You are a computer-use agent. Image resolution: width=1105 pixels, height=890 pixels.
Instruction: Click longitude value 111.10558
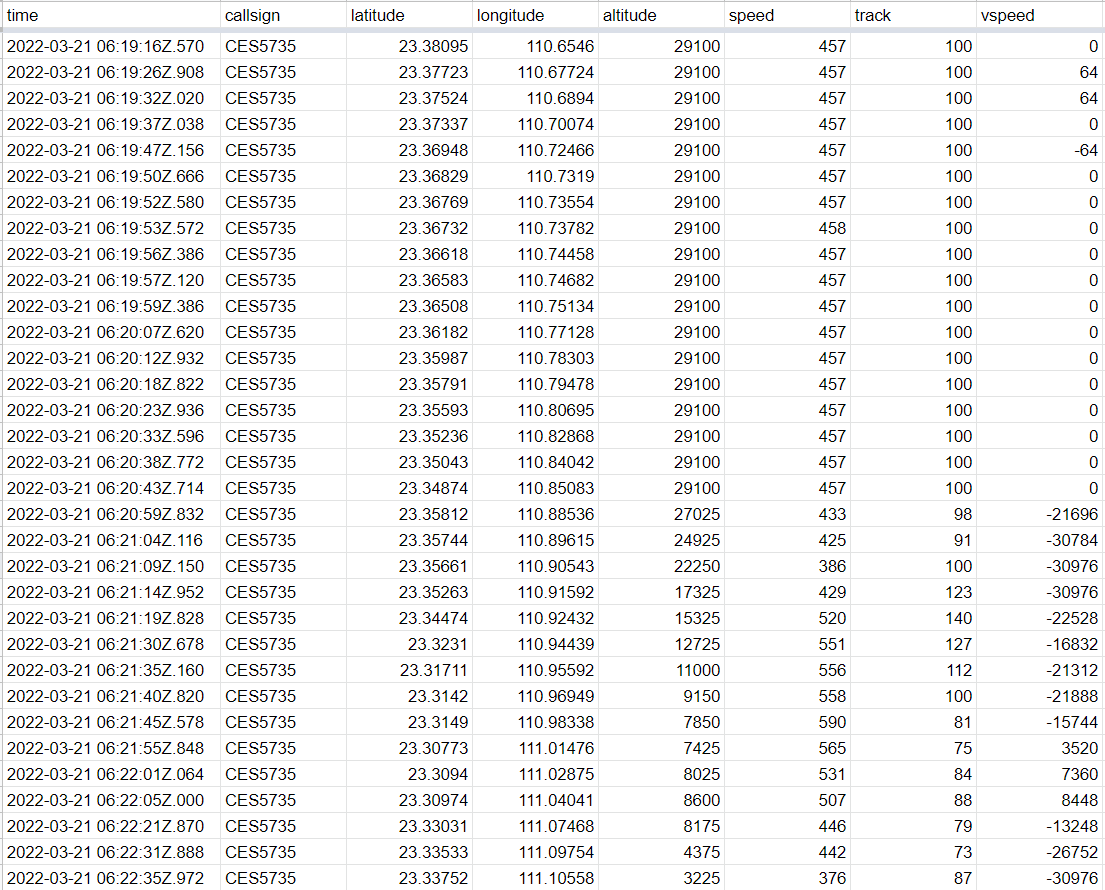point(556,879)
